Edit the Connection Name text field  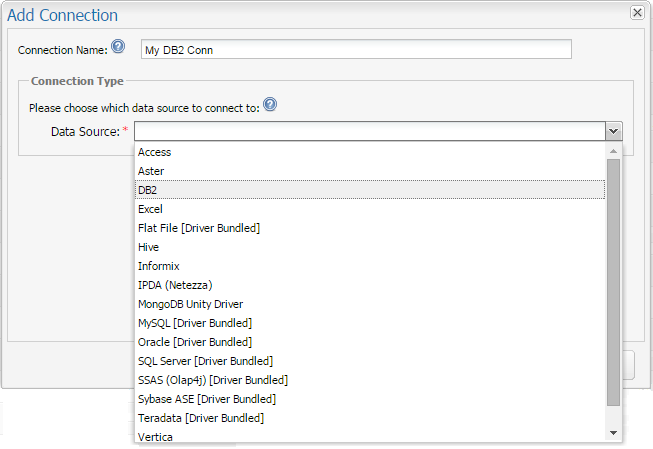click(355, 50)
